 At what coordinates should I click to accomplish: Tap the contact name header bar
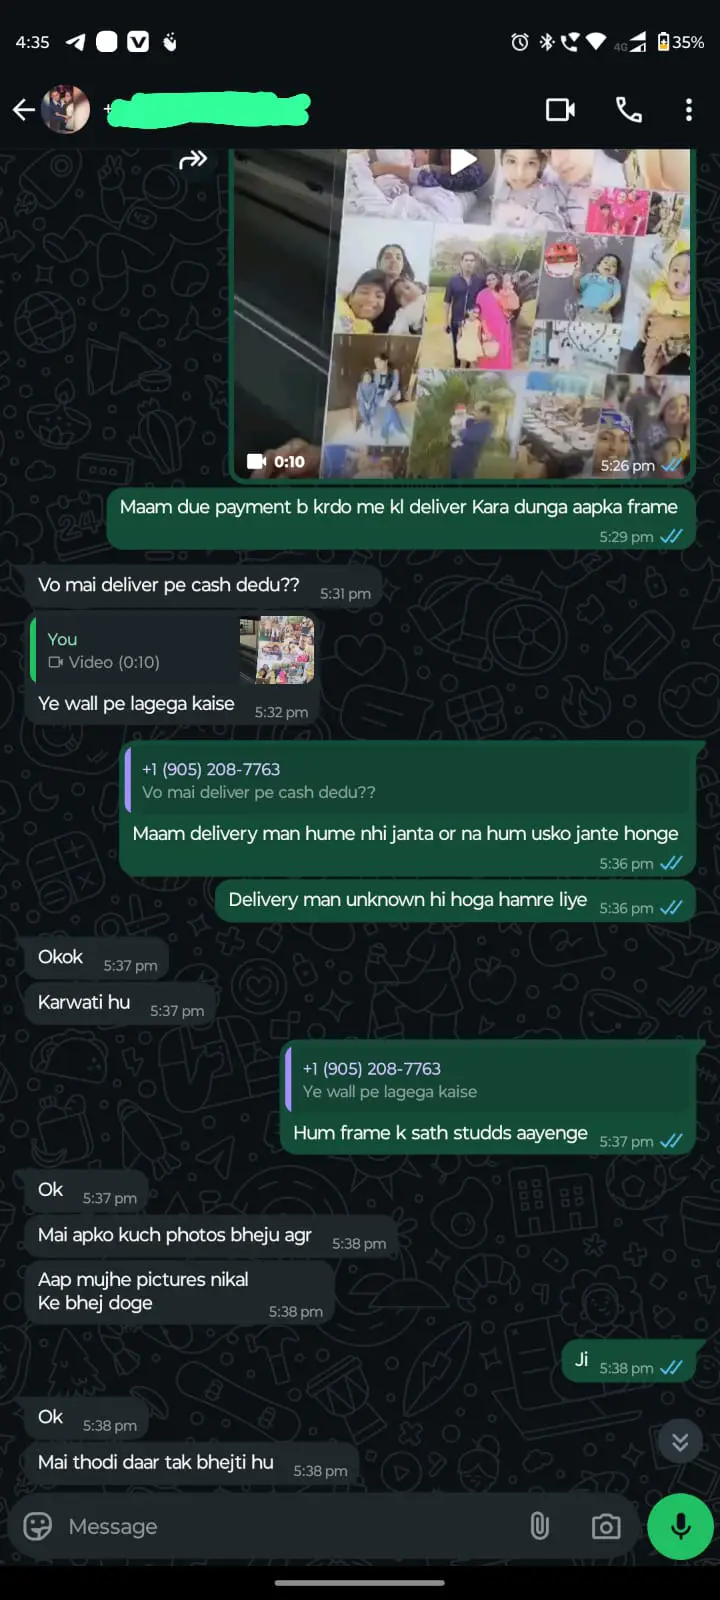coord(210,110)
